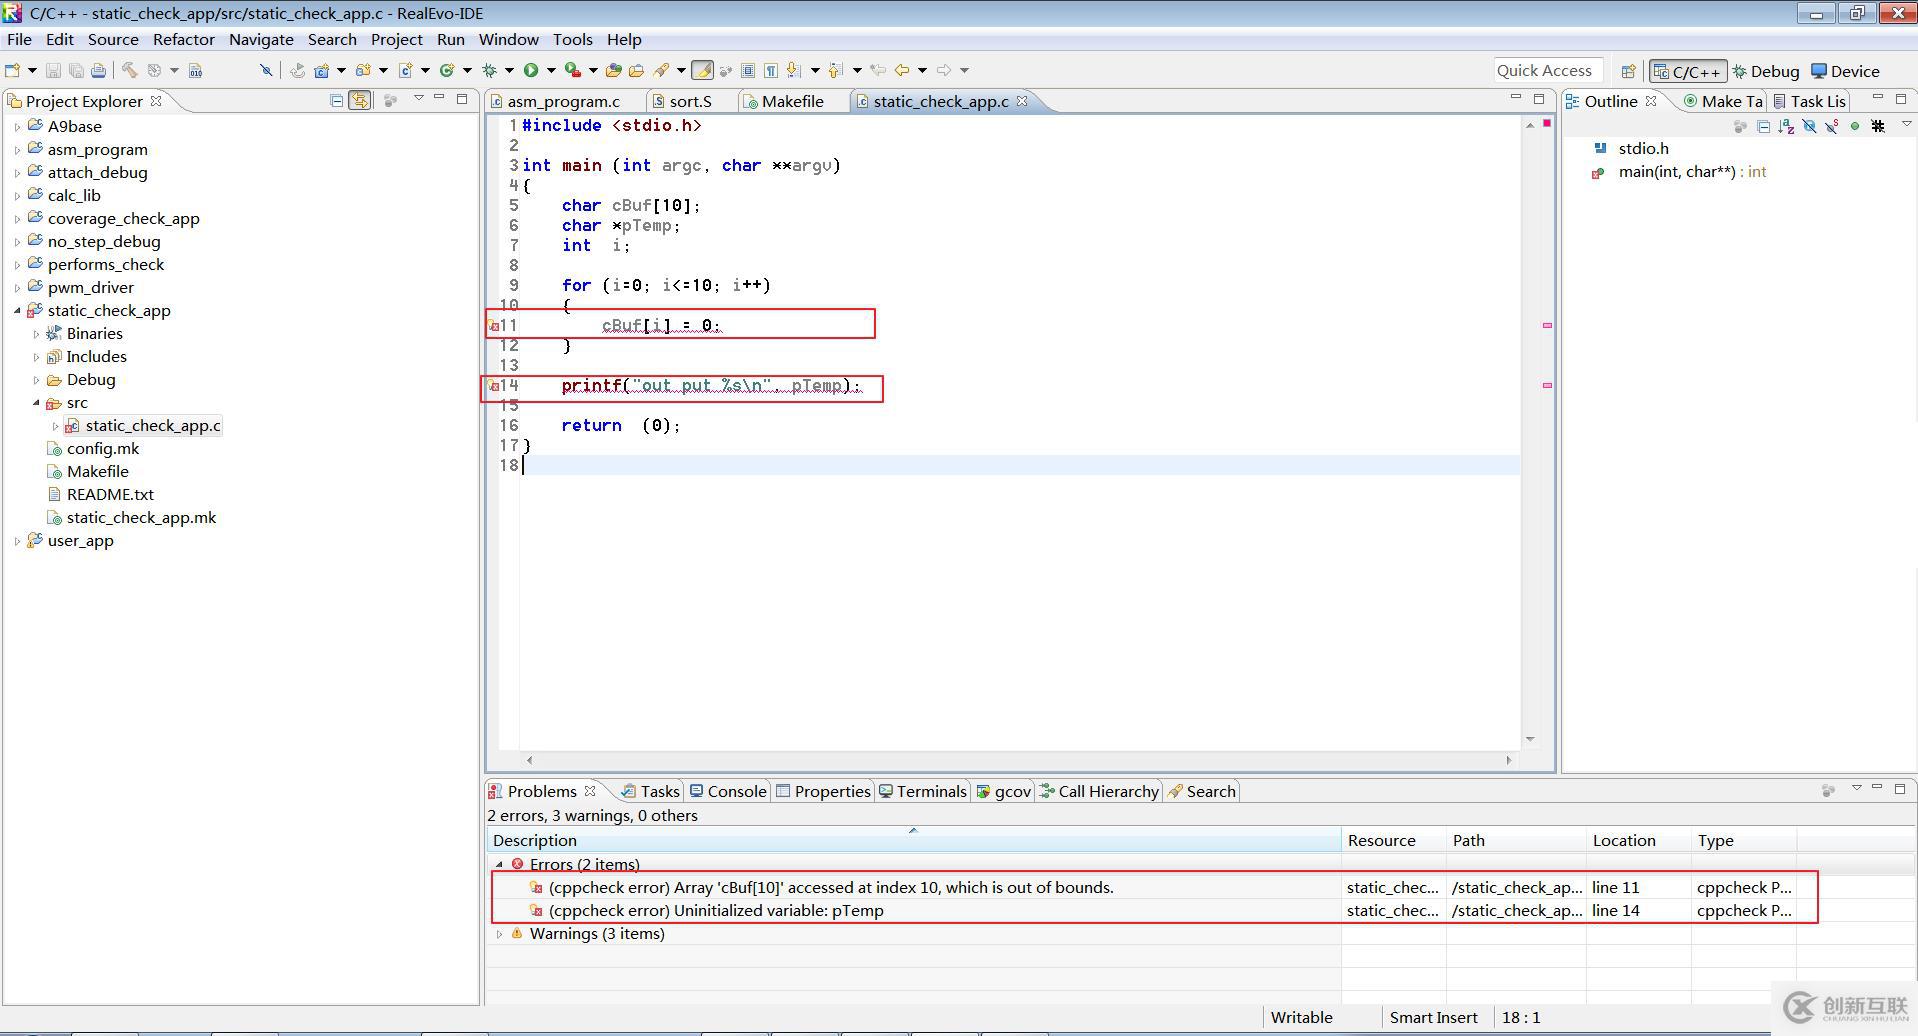Expand the A9base project

[x=17, y=127]
